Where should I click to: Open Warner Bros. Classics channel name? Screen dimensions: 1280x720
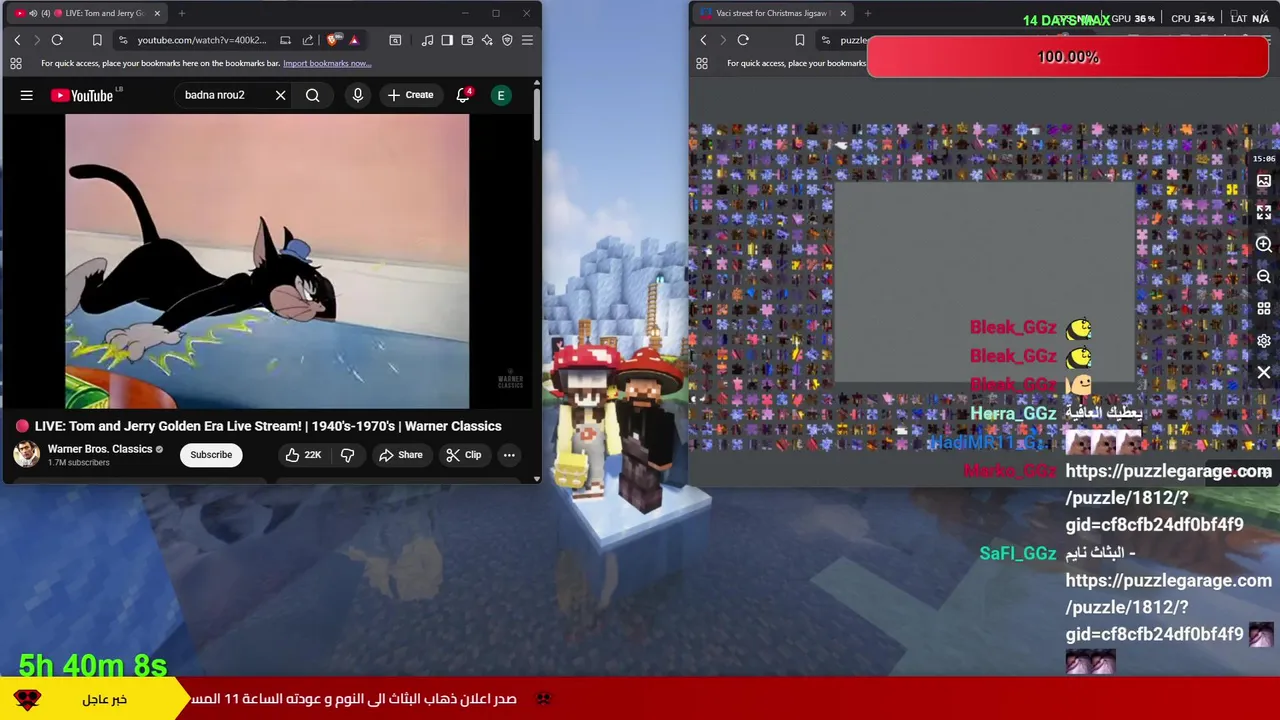tap(100, 449)
